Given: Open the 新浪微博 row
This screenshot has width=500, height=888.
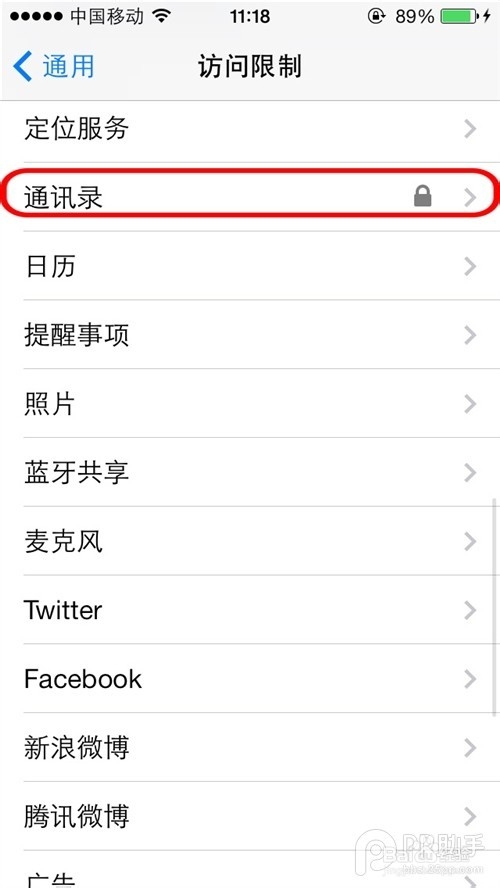Looking at the screenshot, I should [x=250, y=748].
